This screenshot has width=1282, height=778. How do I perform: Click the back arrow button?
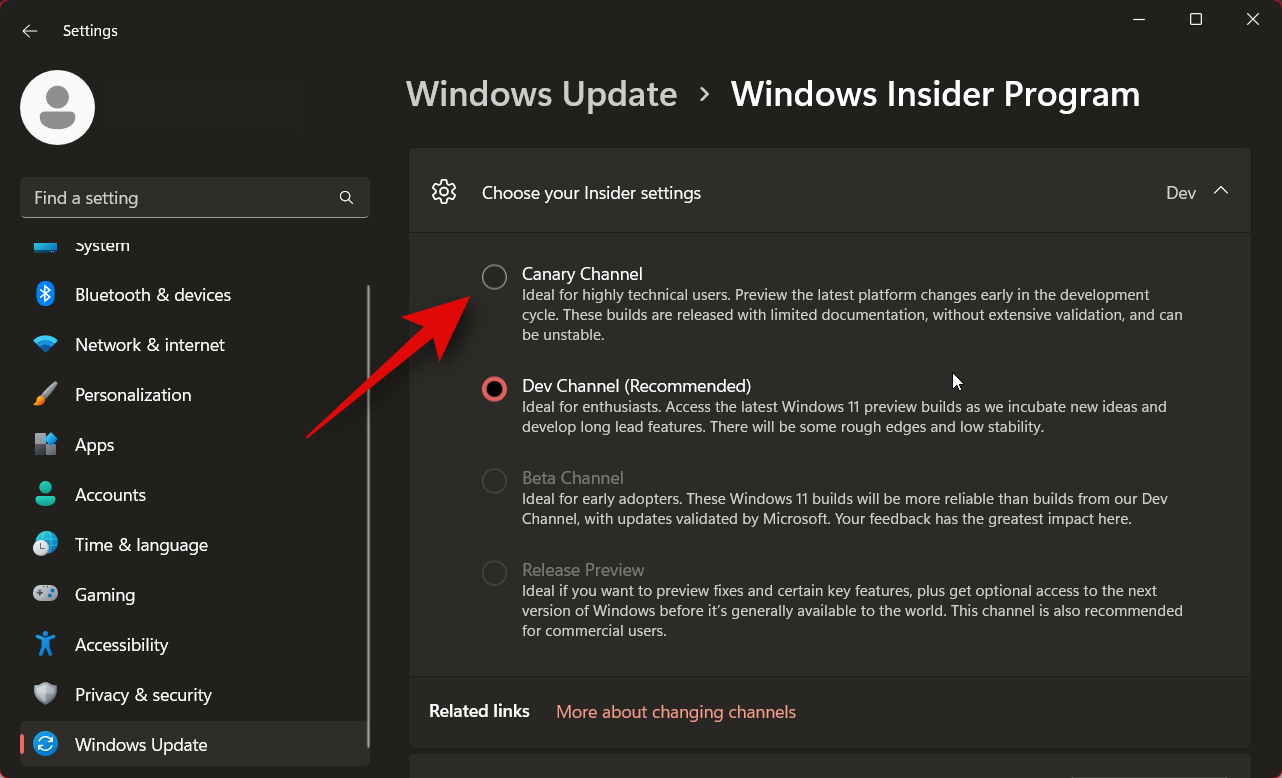coord(29,30)
